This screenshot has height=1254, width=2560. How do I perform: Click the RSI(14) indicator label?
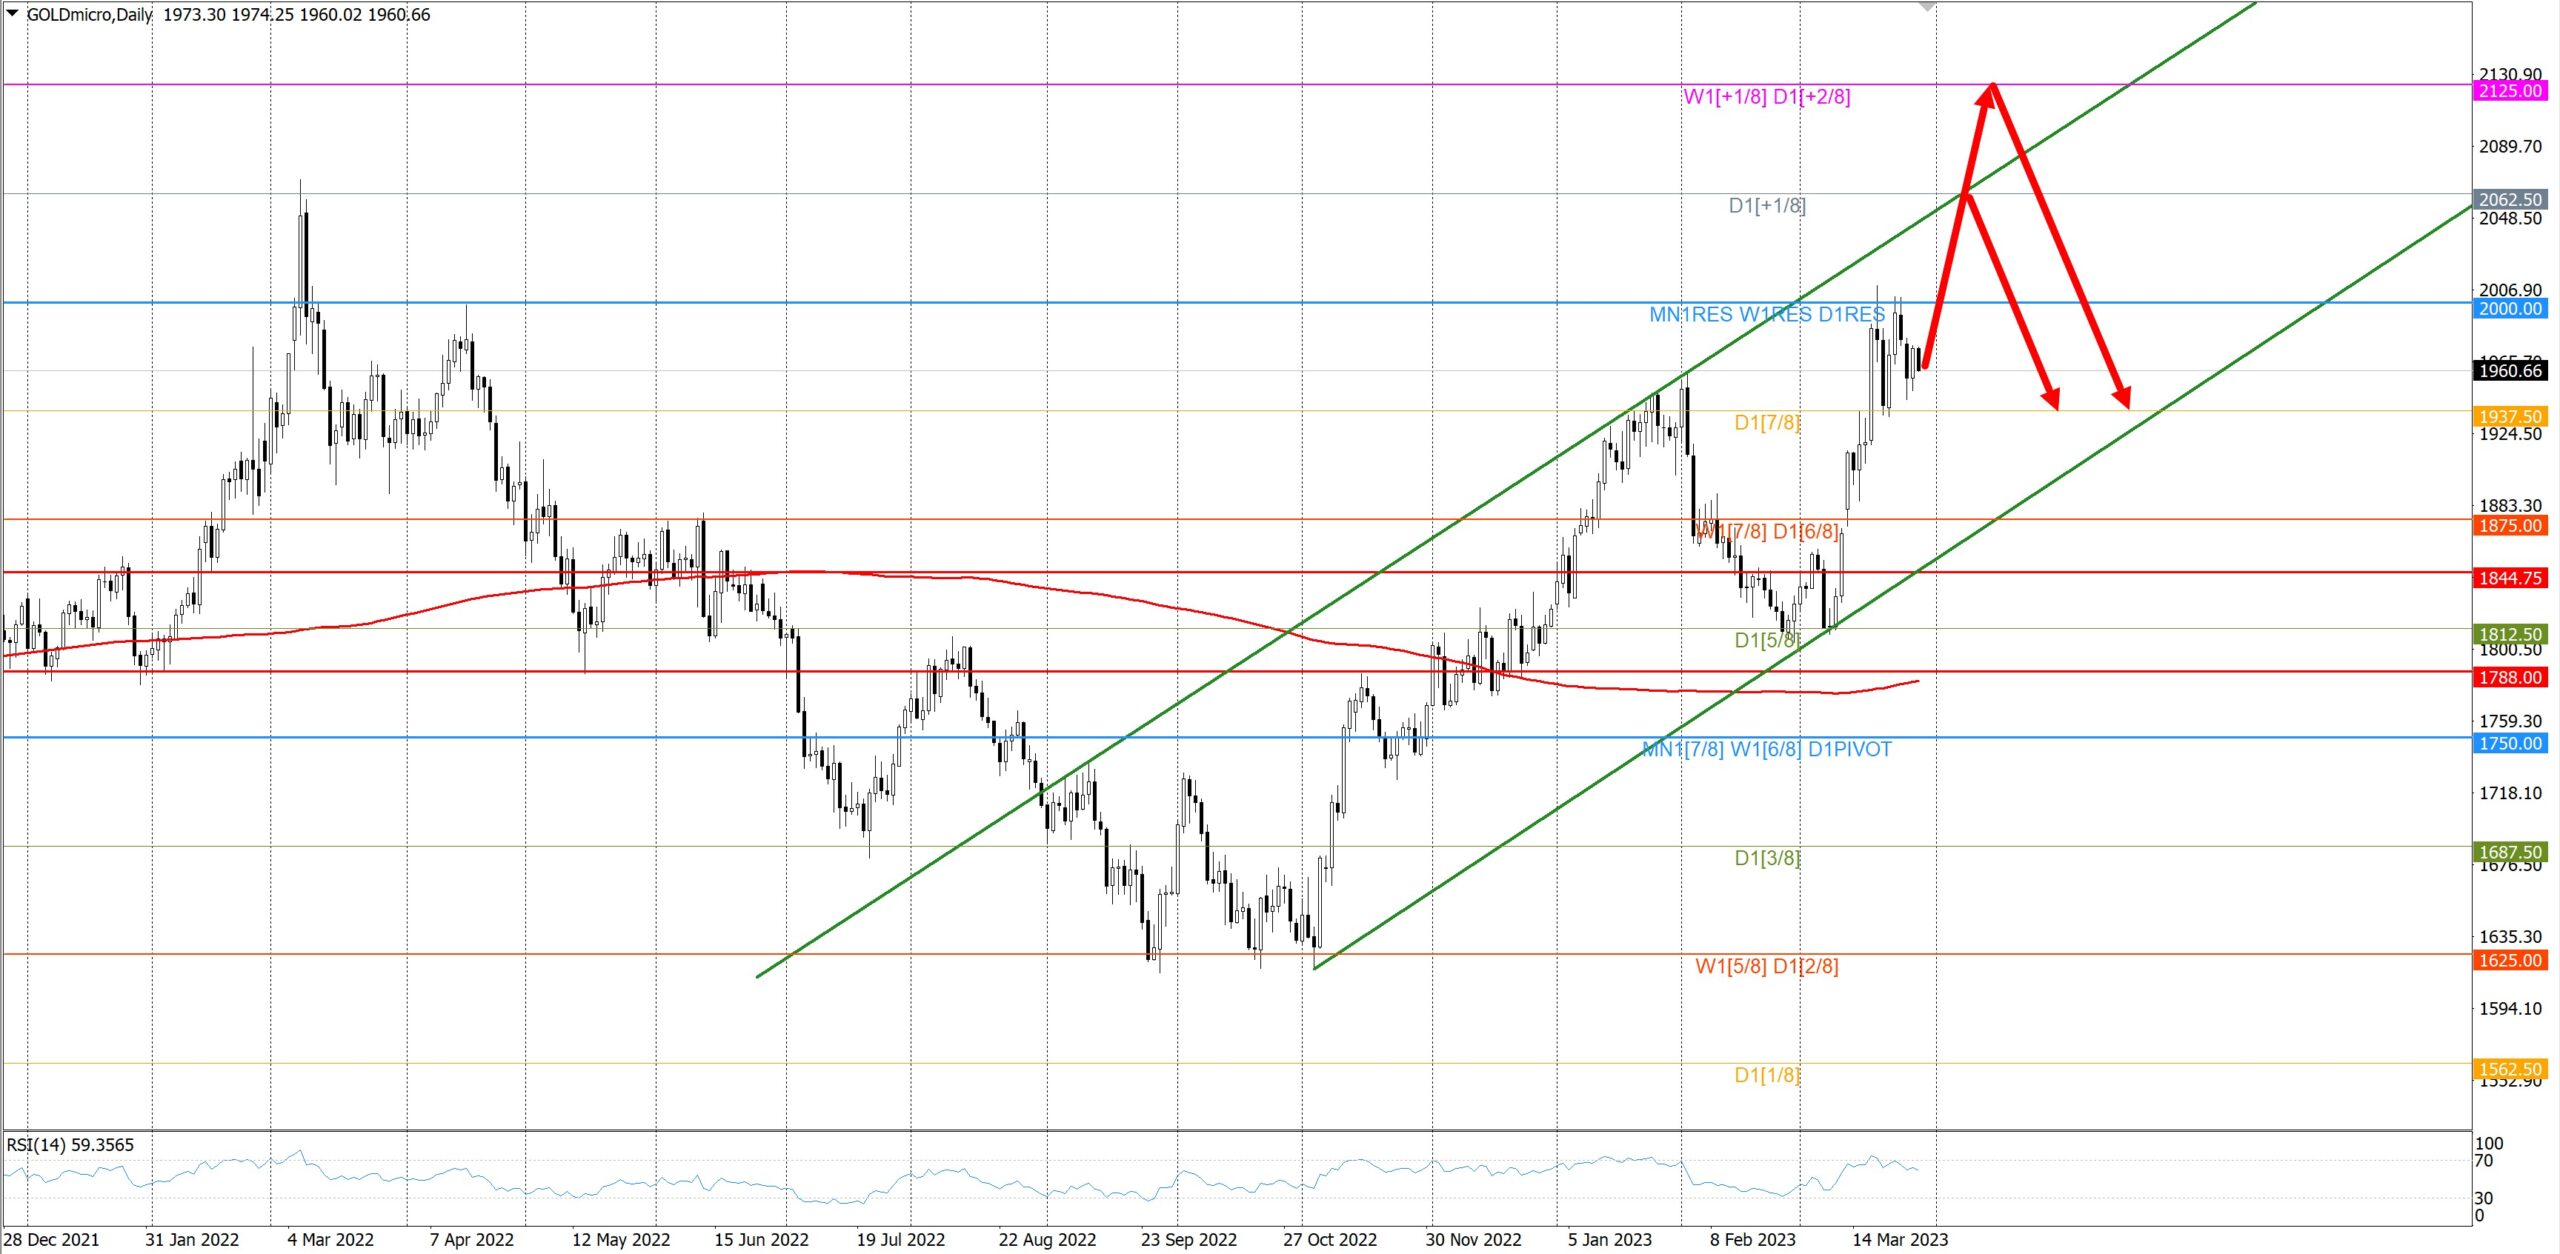tap(70, 1145)
